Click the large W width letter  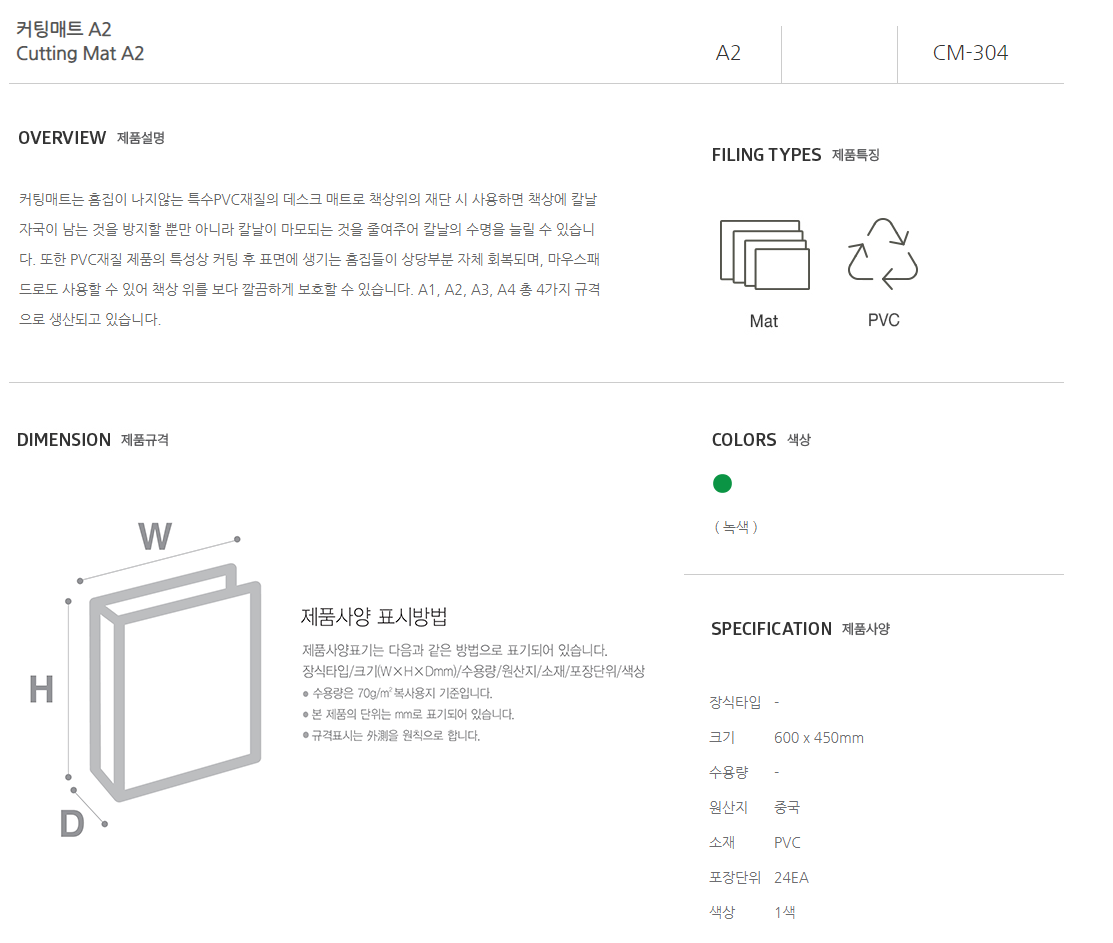(155, 536)
